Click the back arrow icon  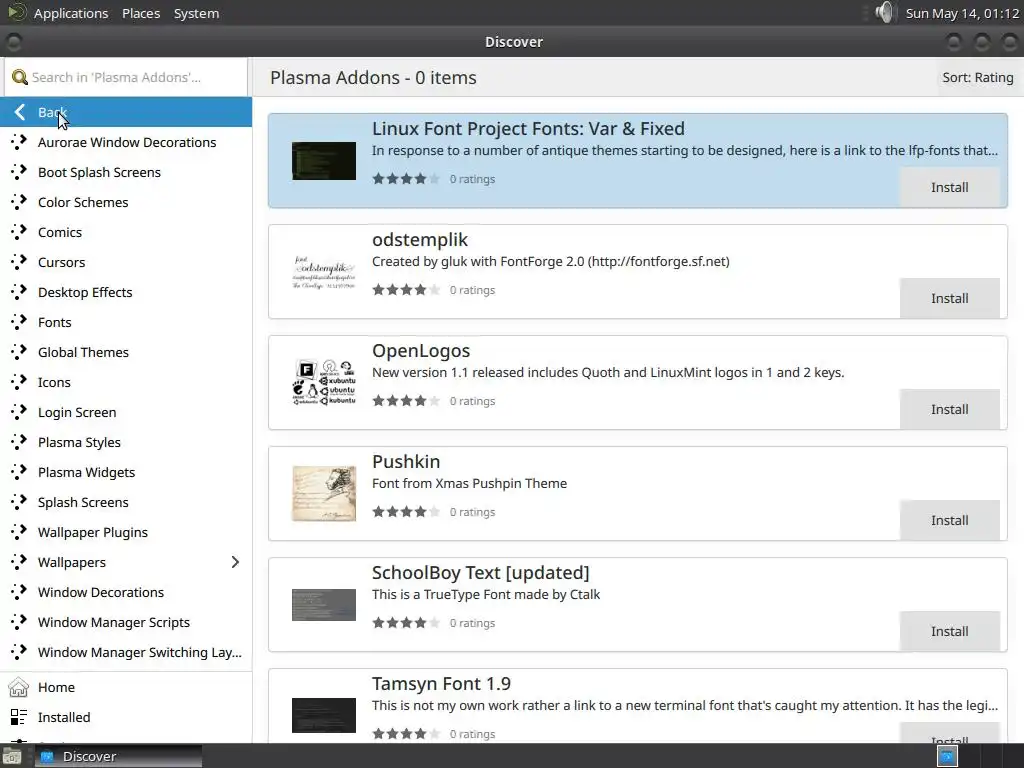(20, 112)
